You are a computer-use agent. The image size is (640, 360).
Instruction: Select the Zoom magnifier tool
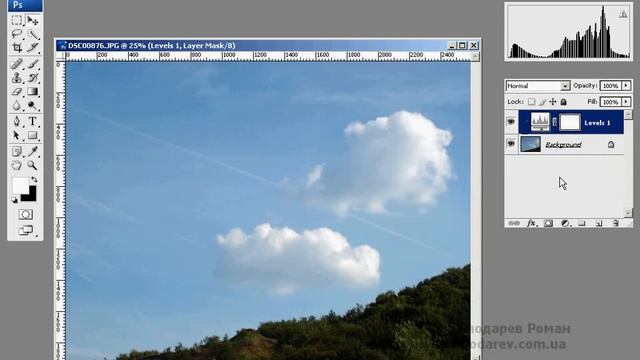(x=33, y=165)
